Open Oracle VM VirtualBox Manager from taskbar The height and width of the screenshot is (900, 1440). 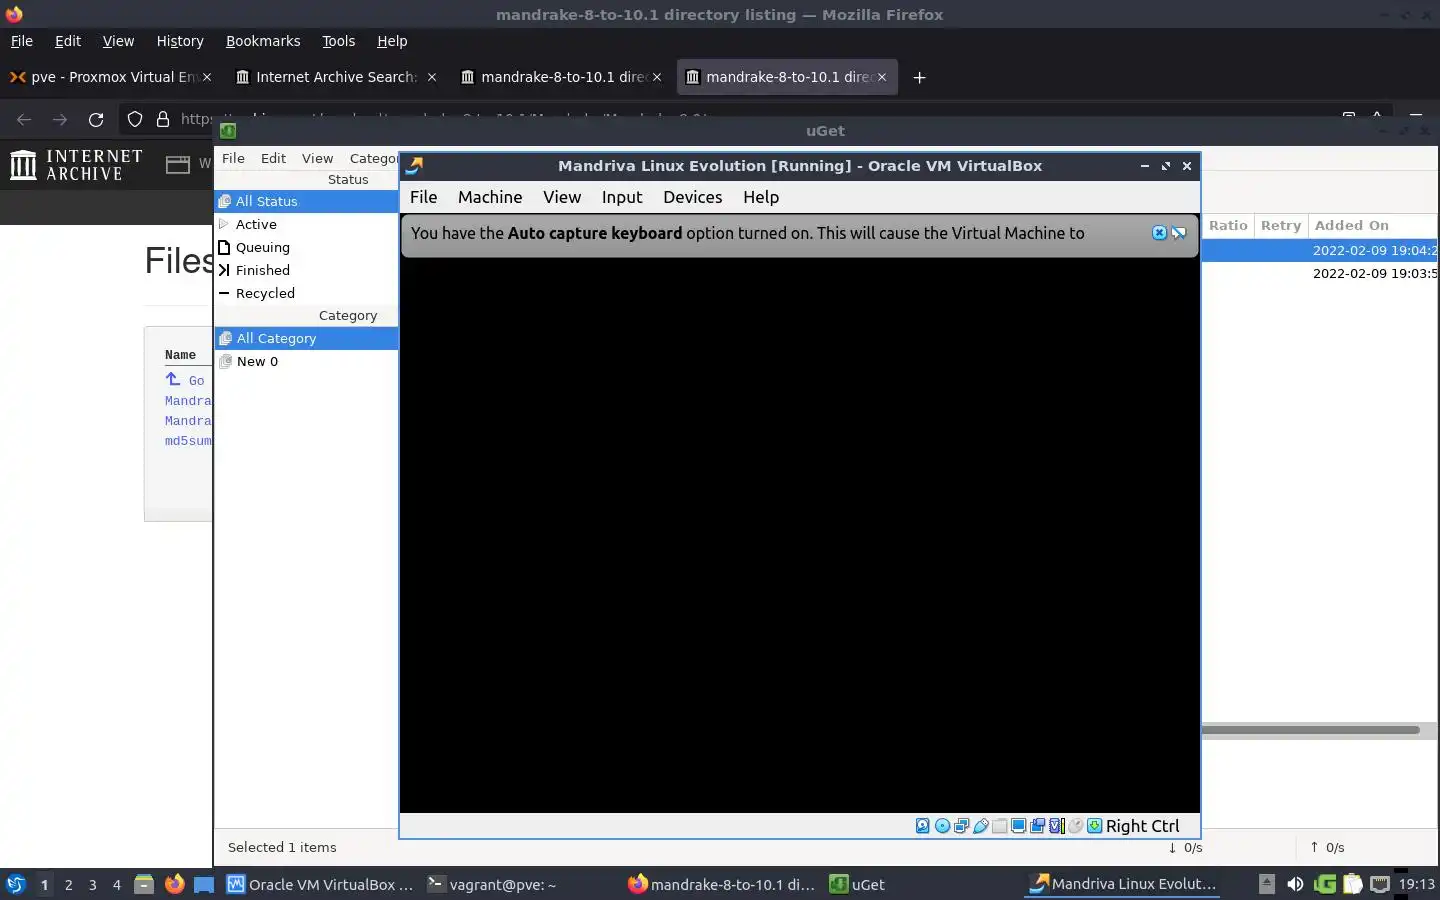click(320, 884)
